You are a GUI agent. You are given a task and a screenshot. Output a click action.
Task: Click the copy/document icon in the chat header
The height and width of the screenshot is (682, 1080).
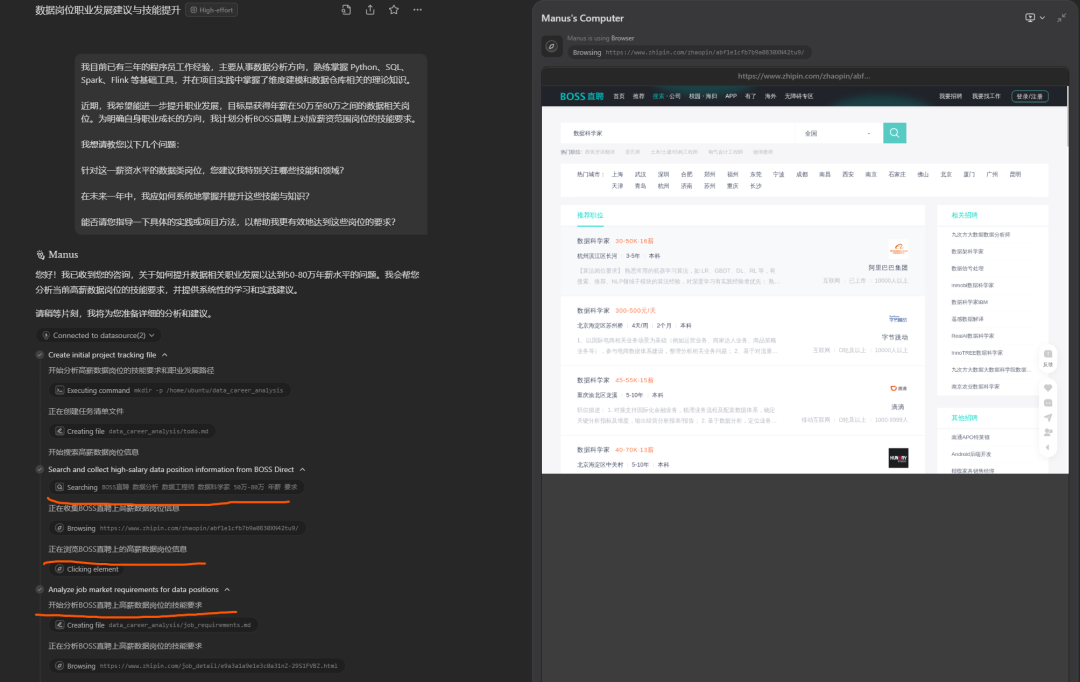click(346, 10)
